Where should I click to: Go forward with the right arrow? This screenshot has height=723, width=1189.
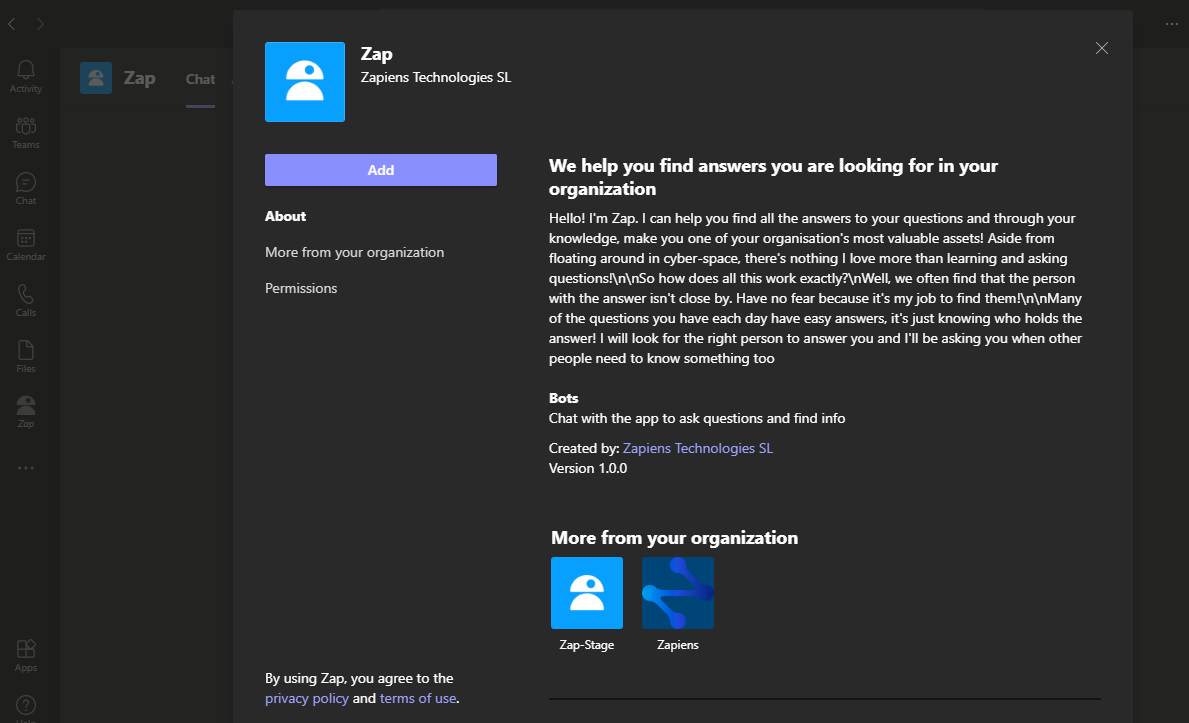pyautogui.click(x=40, y=24)
